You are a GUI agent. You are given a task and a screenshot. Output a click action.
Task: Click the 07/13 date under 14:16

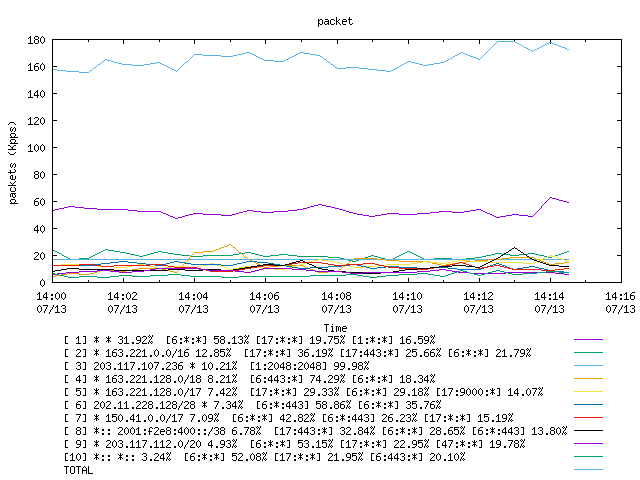[620, 309]
